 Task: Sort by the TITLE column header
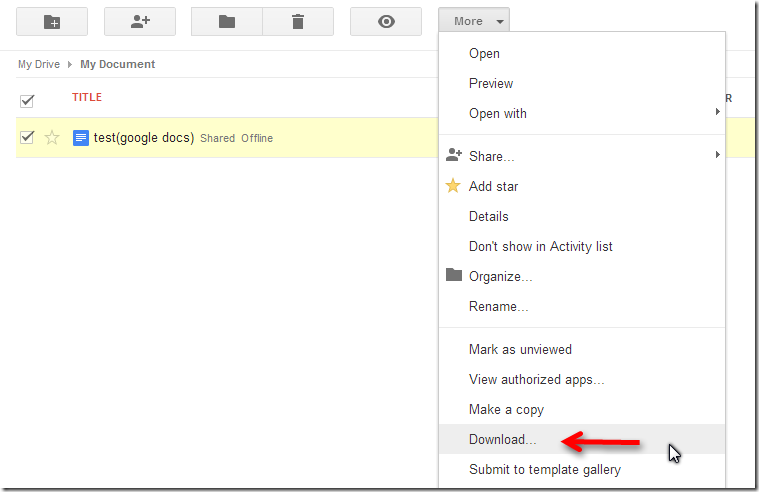point(87,97)
